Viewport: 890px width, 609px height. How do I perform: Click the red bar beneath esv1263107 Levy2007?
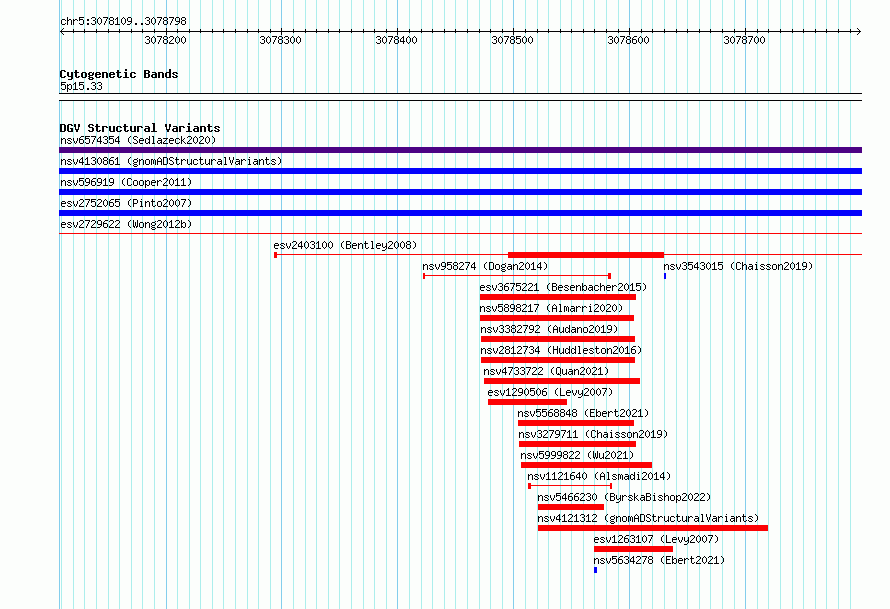(x=633, y=549)
